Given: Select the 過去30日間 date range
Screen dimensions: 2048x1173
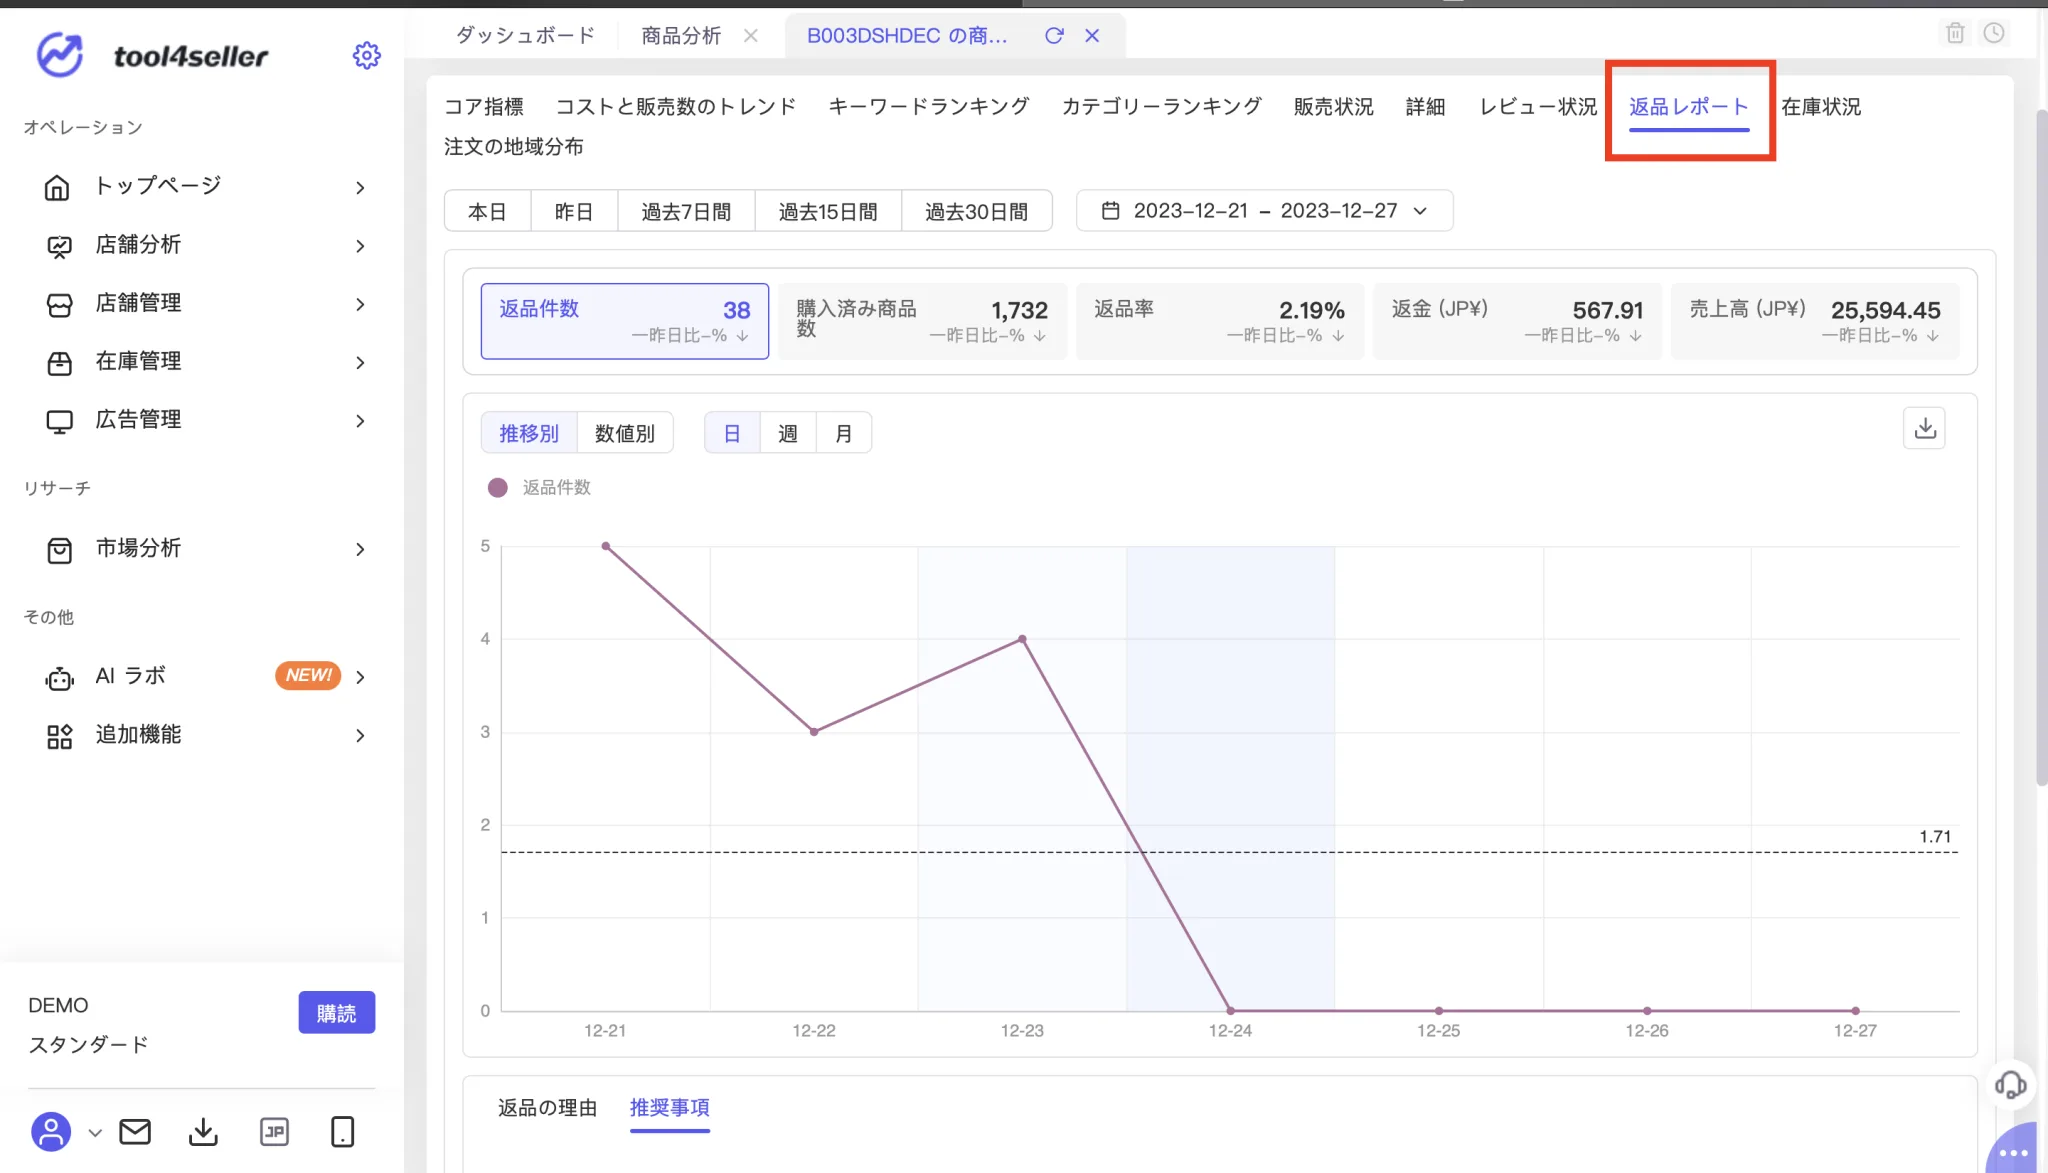Looking at the screenshot, I should pos(977,211).
